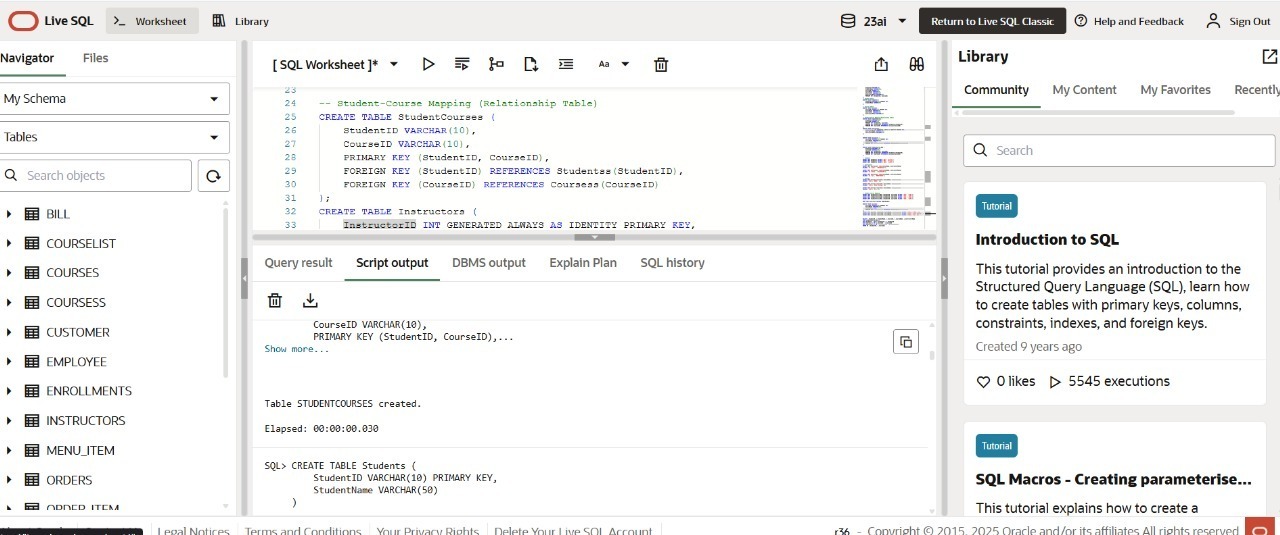
Task: Click Return to Live SQL Classic button
Action: 992,21
